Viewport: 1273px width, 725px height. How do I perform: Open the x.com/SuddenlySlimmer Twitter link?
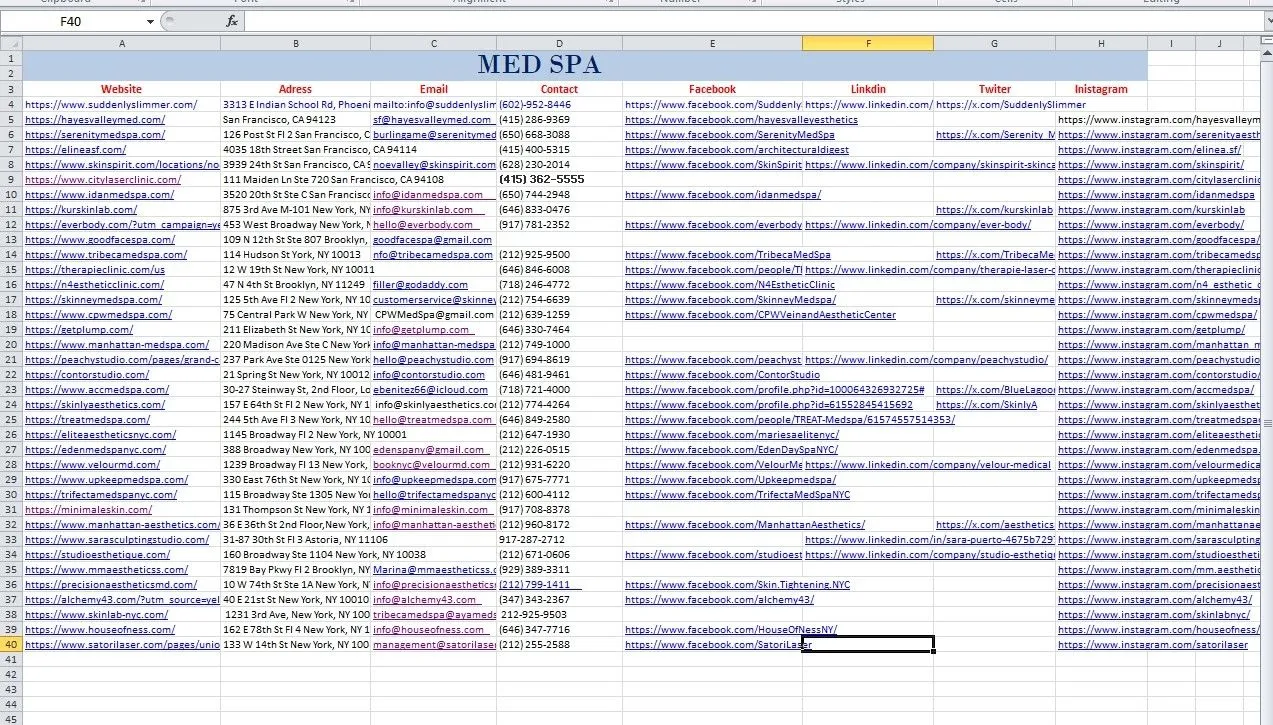pyautogui.click(x=1010, y=104)
